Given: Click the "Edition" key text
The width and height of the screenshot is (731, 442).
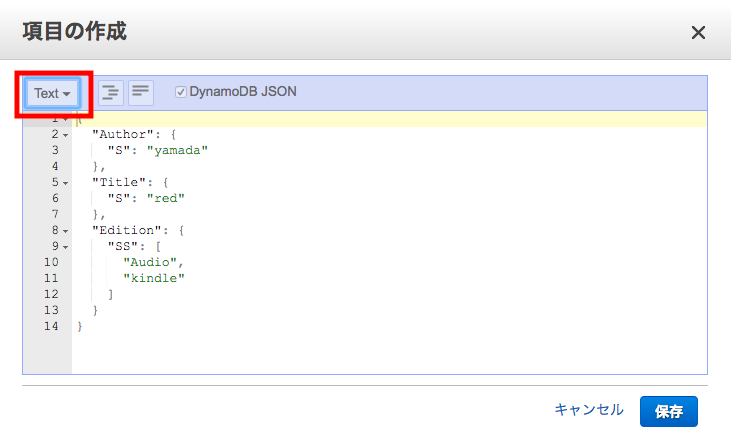Looking at the screenshot, I should [126, 231].
